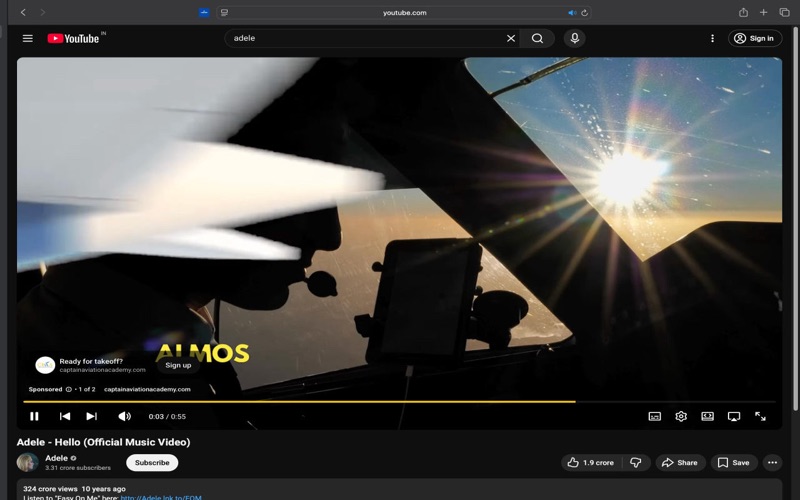Click the Adele - Hello video title
The image size is (800, 500).
(104, 442)
